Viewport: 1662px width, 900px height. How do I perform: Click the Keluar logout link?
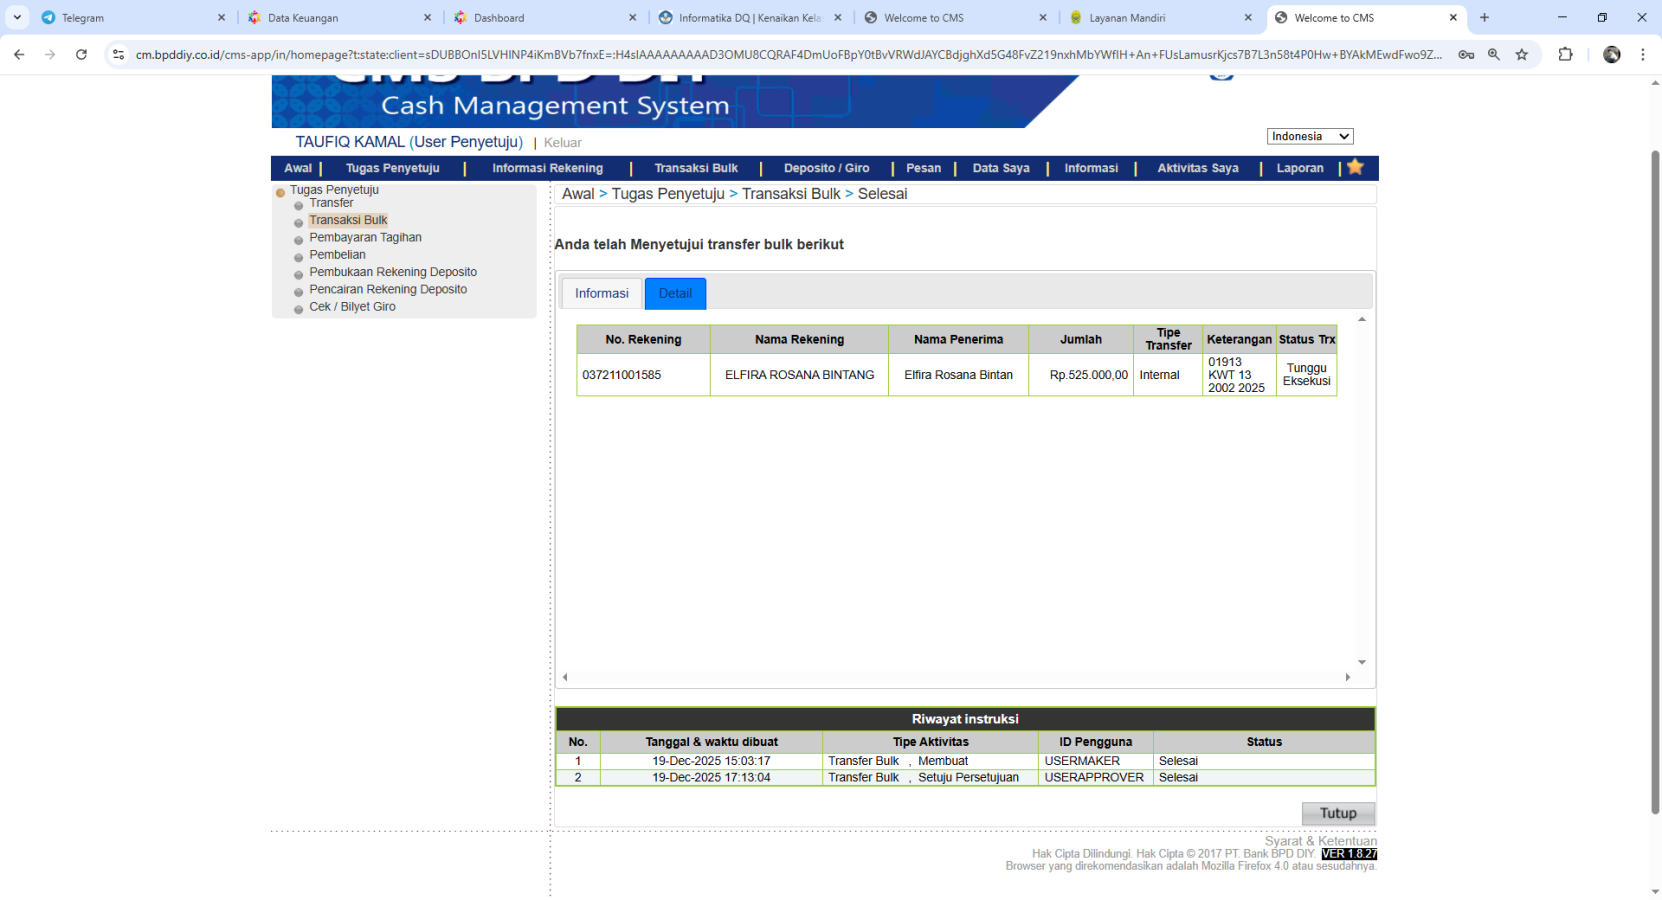[562, 143]
